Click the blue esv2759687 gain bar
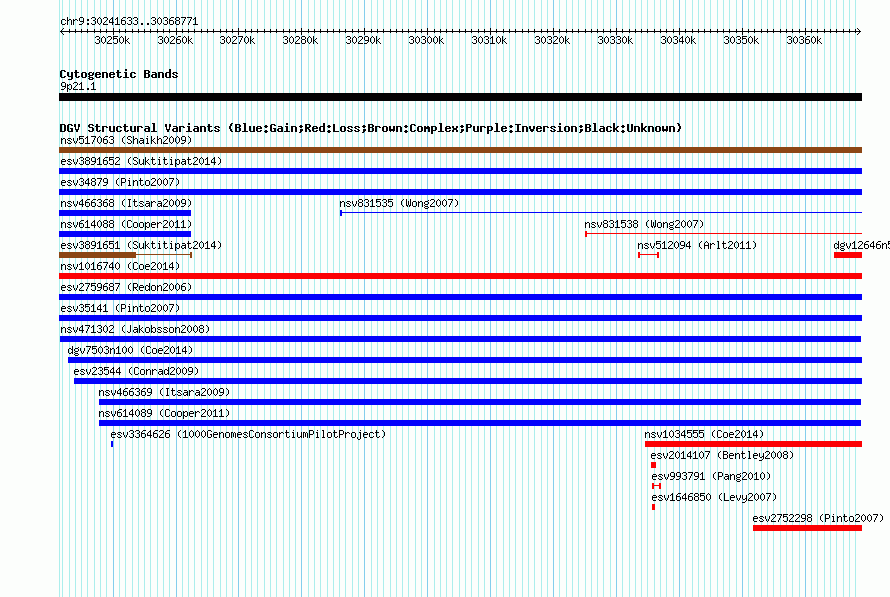Viewport: 890px width, 597px height. [x=460, y=297]
